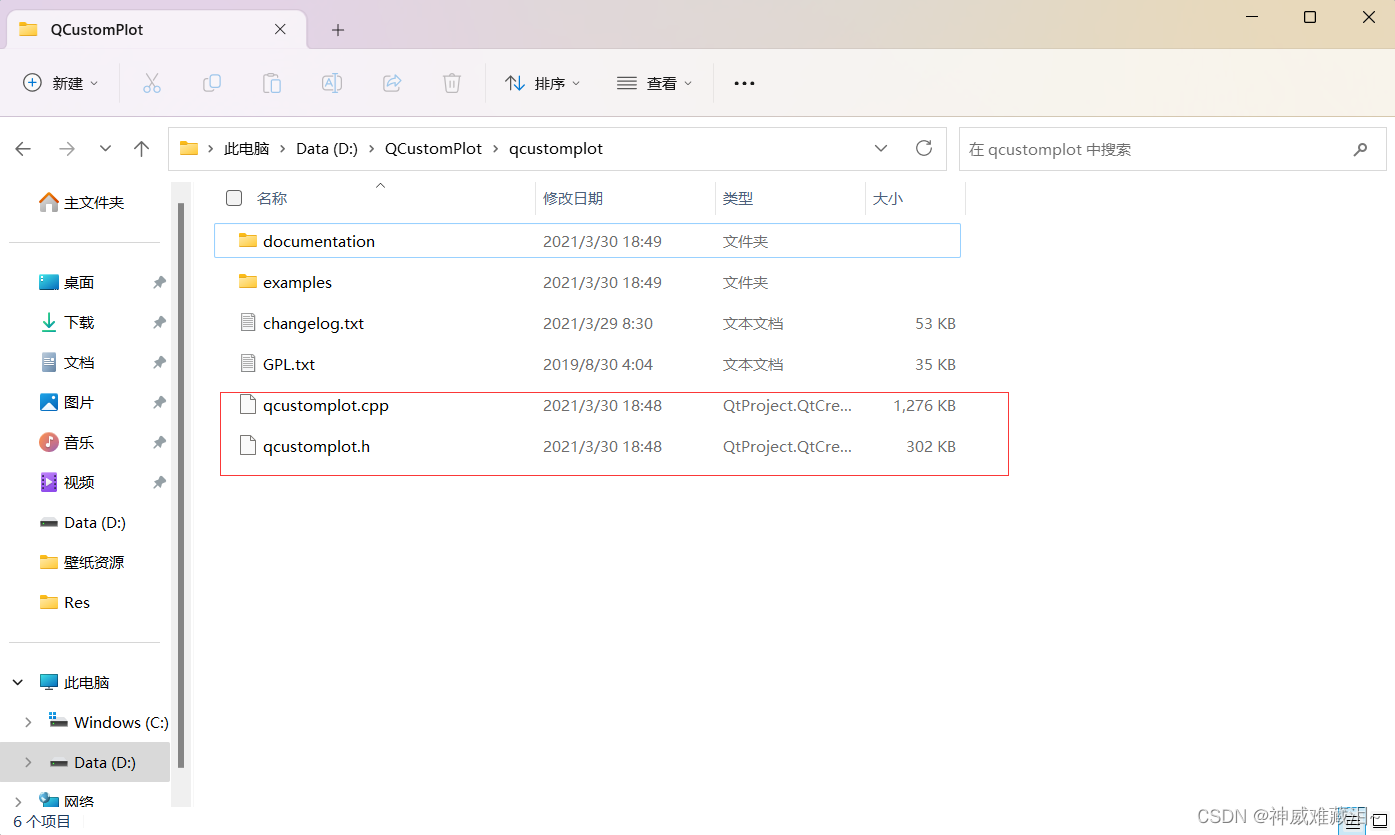1395x835 pixels.
Task: Sort by 名称 column header
Action: 272,199
